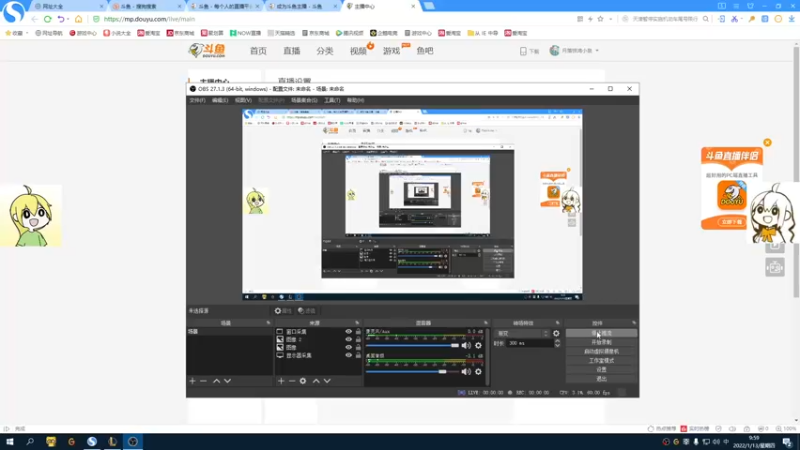Click 设置 button in OBS controls
Image resolution: width=800 pixels, height=450 pixels.
(x=601, y=369)
